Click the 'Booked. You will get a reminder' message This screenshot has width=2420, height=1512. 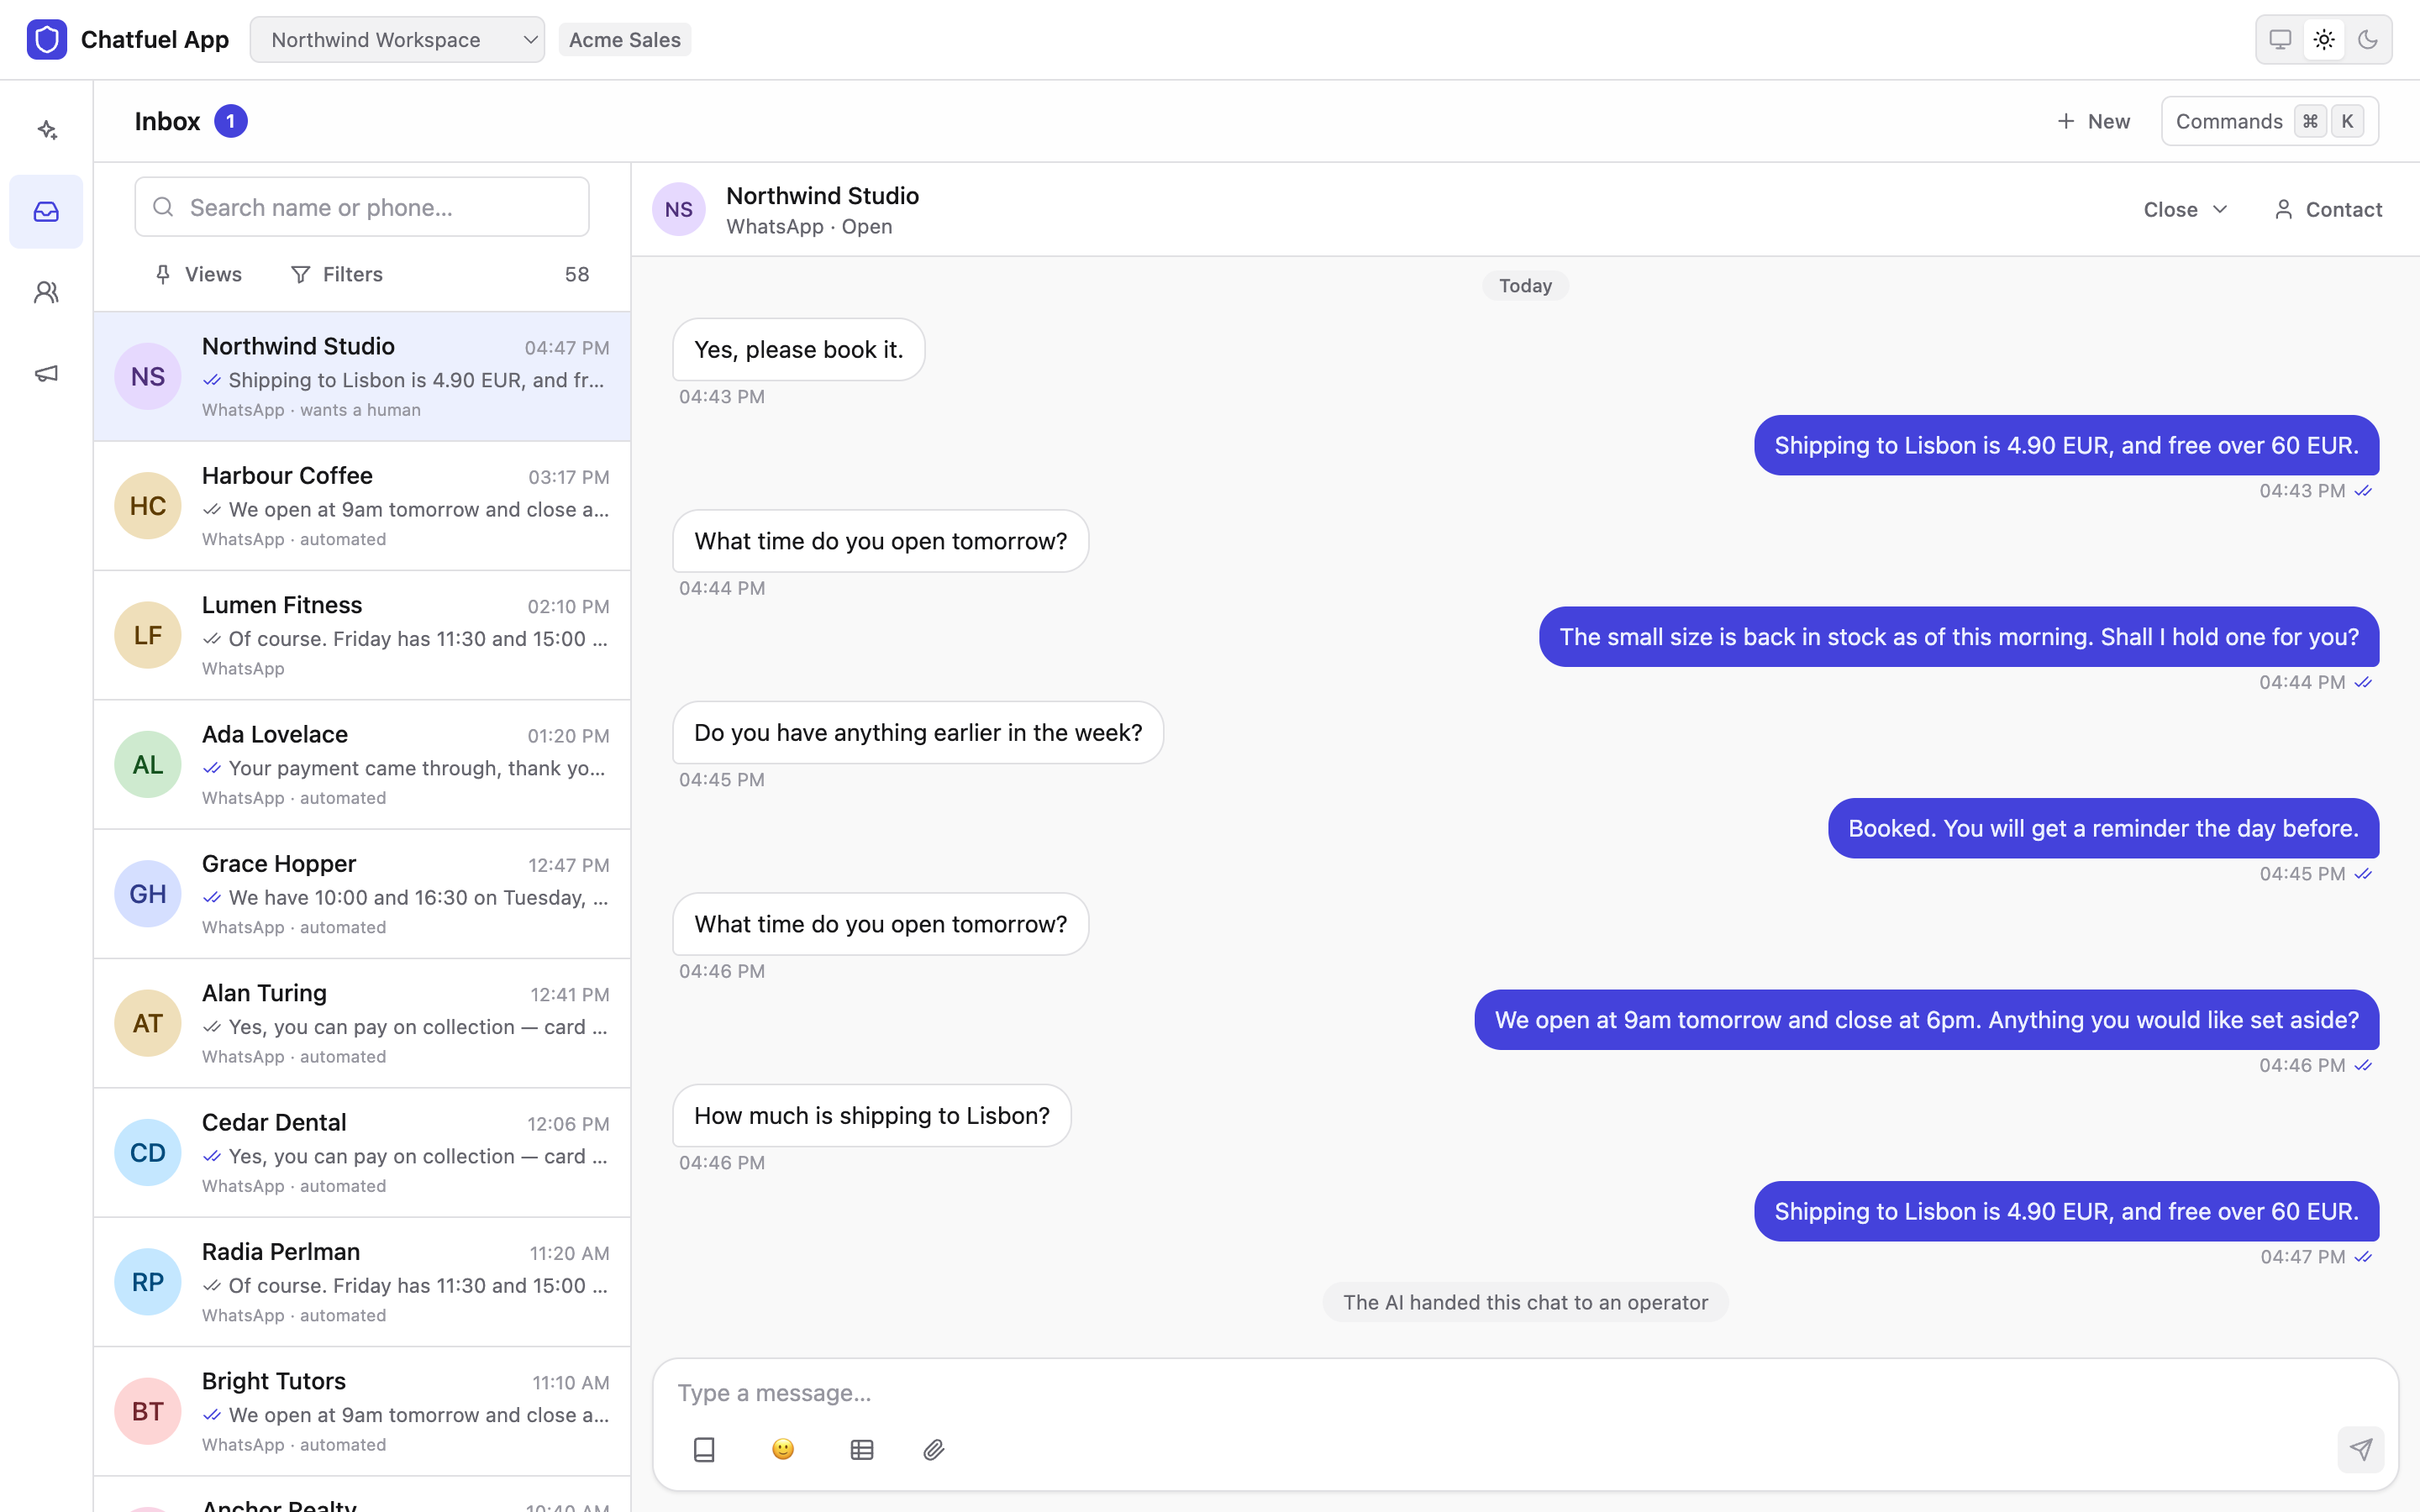pyautogui.click(x=2103, y=828)
